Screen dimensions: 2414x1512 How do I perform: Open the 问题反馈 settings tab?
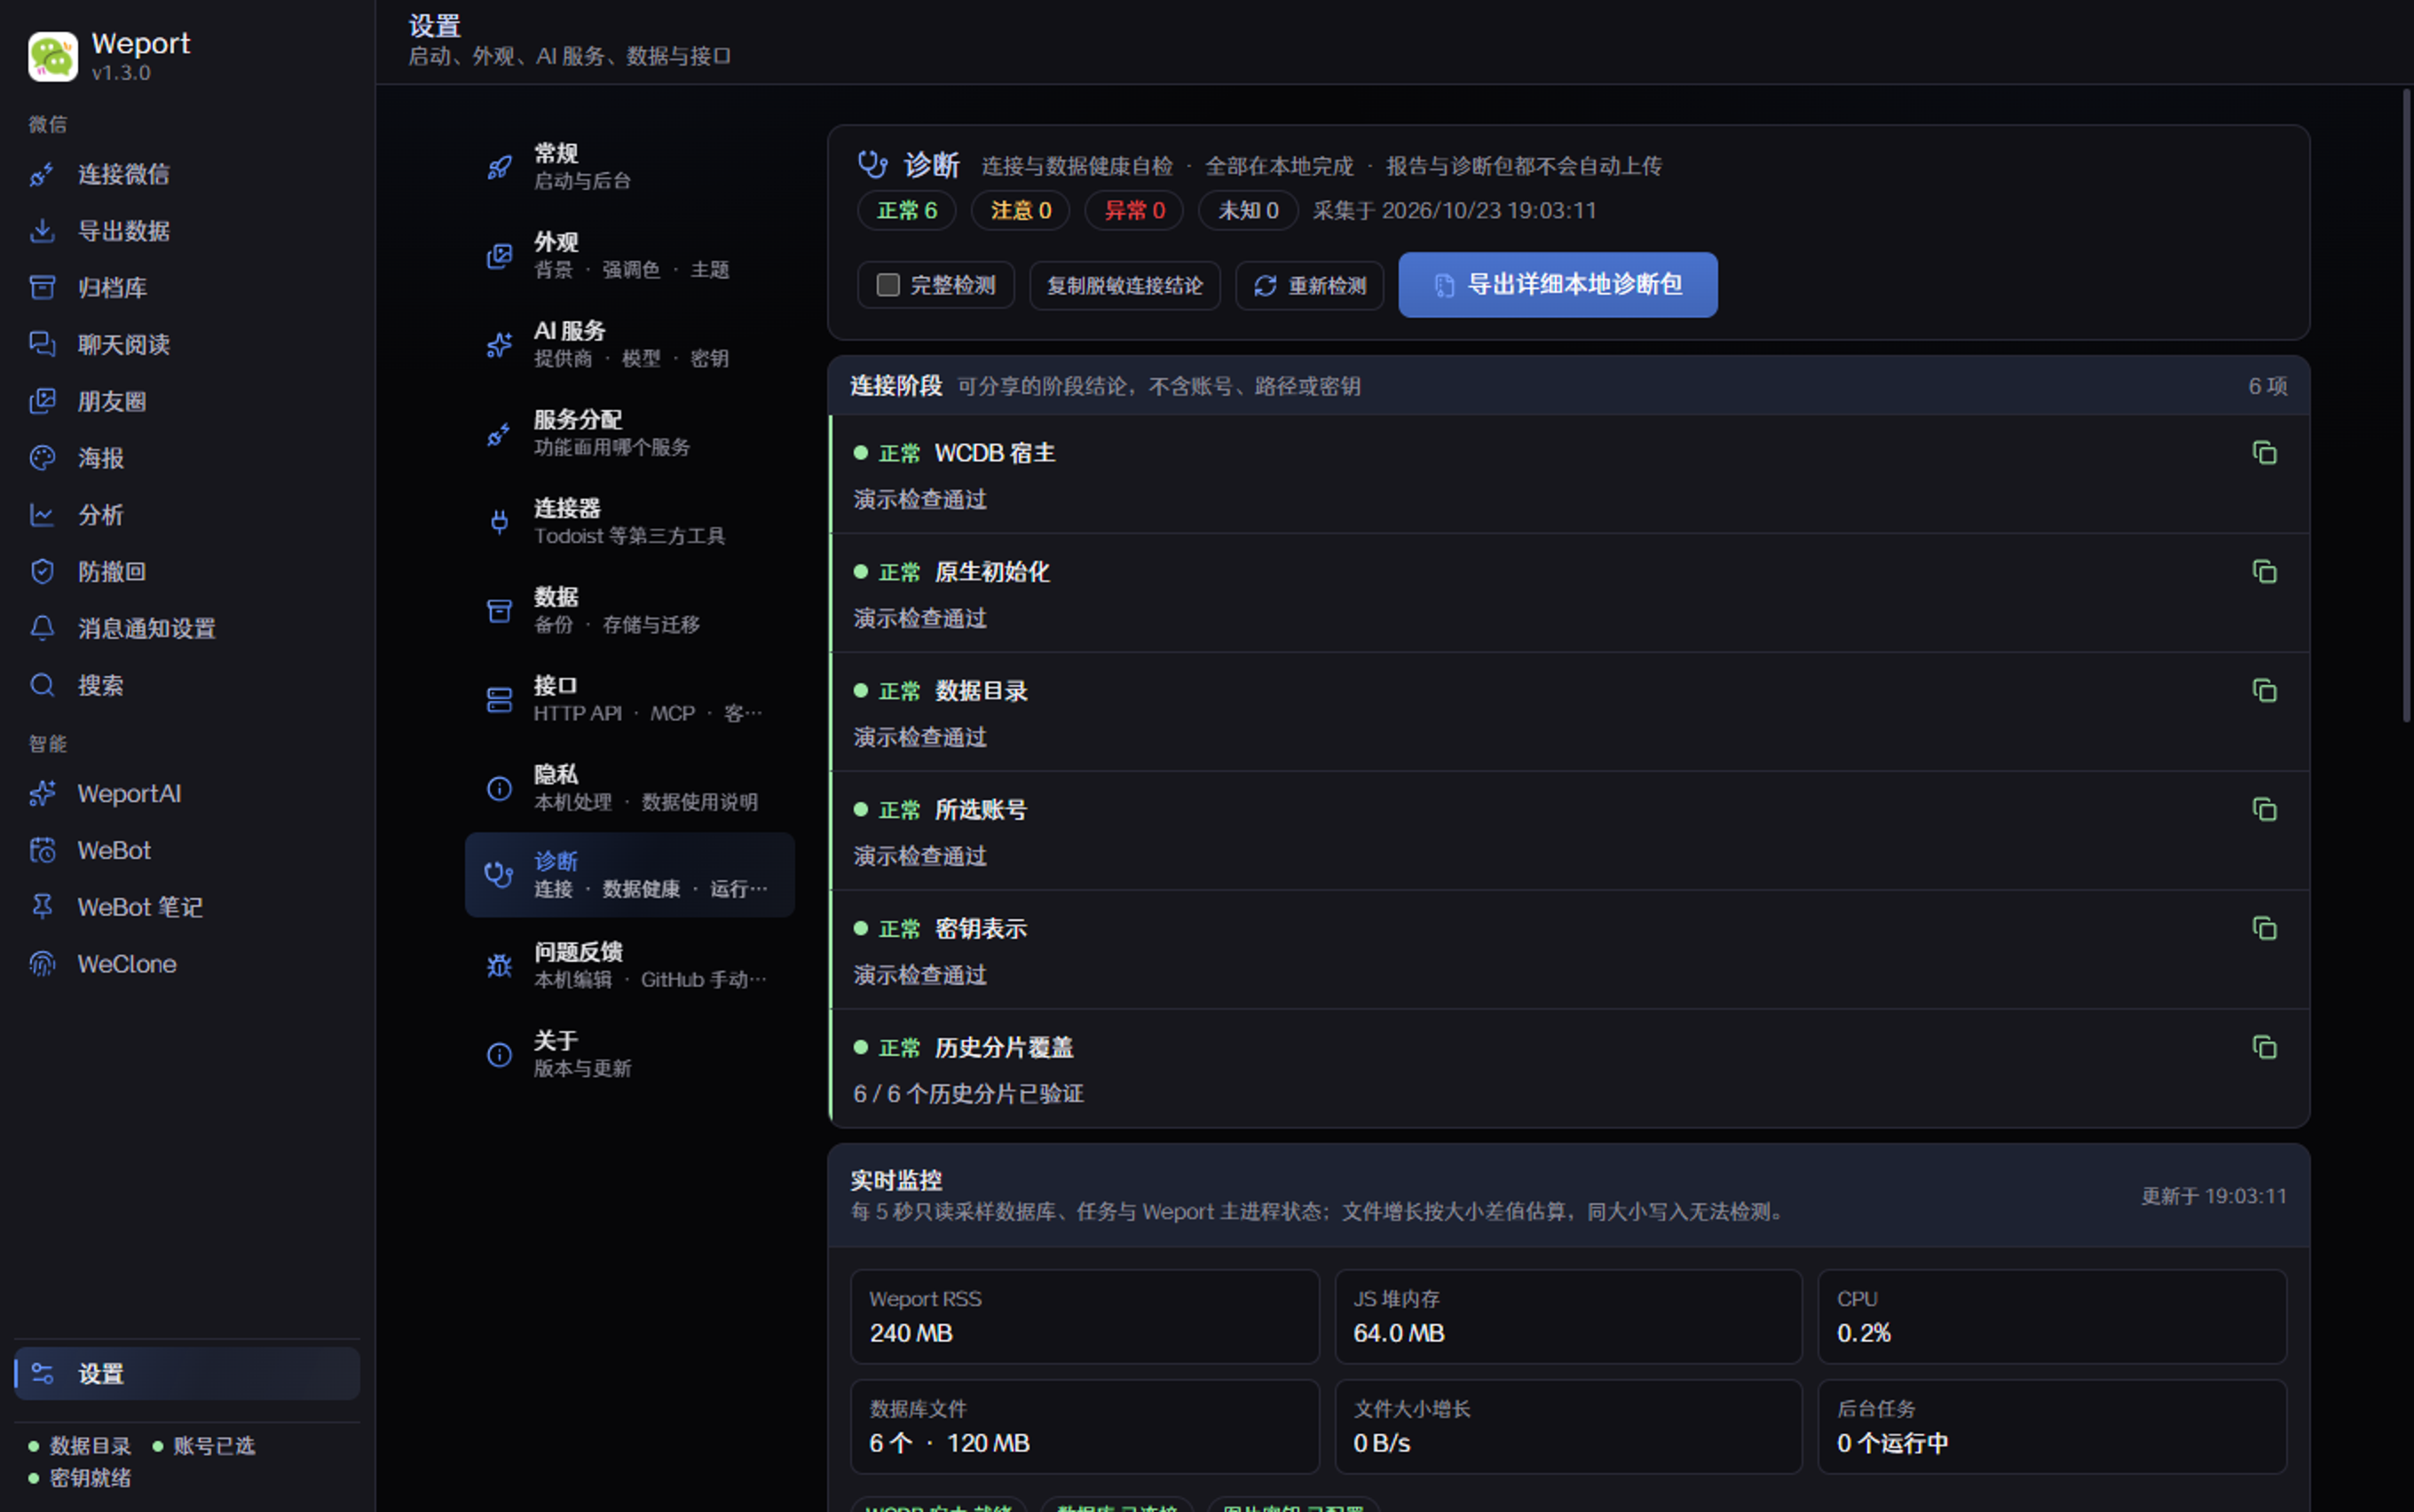[630, 965]
